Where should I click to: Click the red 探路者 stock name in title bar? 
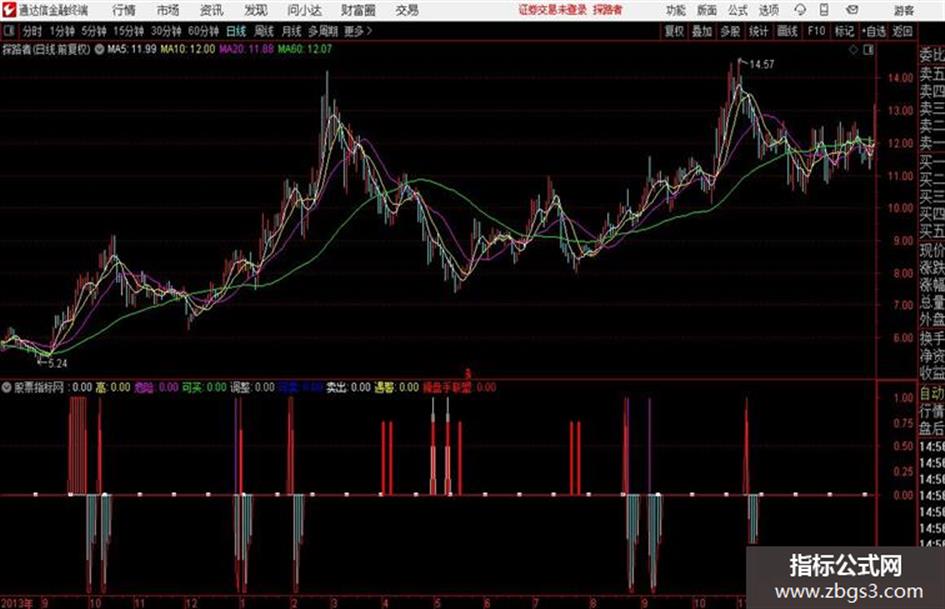coord(607,10)
